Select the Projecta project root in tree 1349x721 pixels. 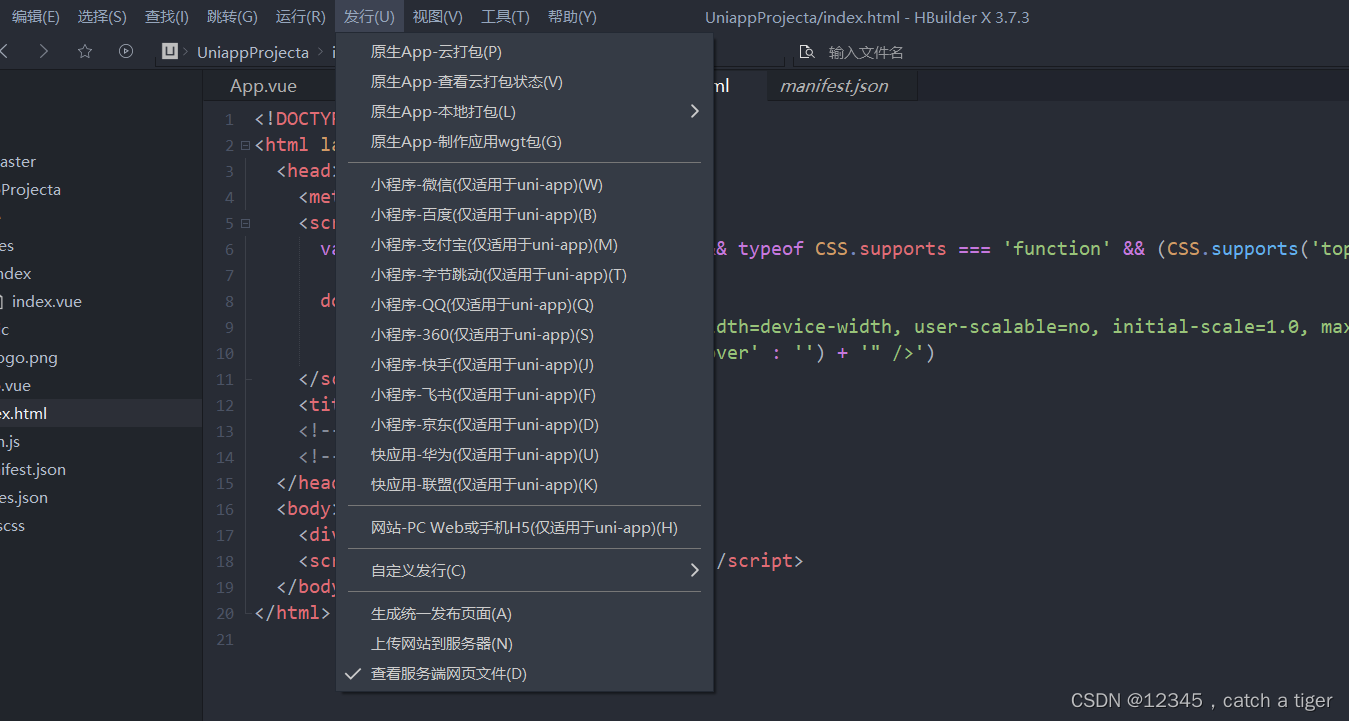pos(31,190)
